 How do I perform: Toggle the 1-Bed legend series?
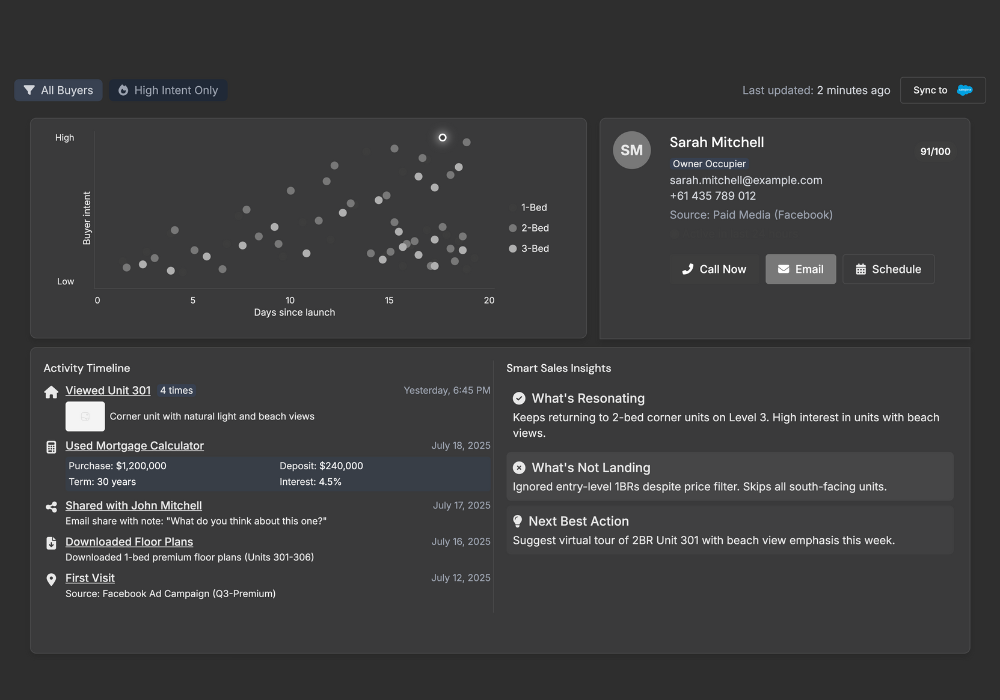[528, 208]
